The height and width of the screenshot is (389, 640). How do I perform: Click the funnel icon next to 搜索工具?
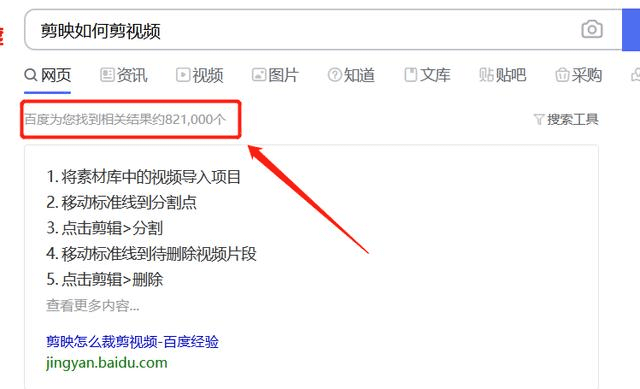tap(539, 120)
